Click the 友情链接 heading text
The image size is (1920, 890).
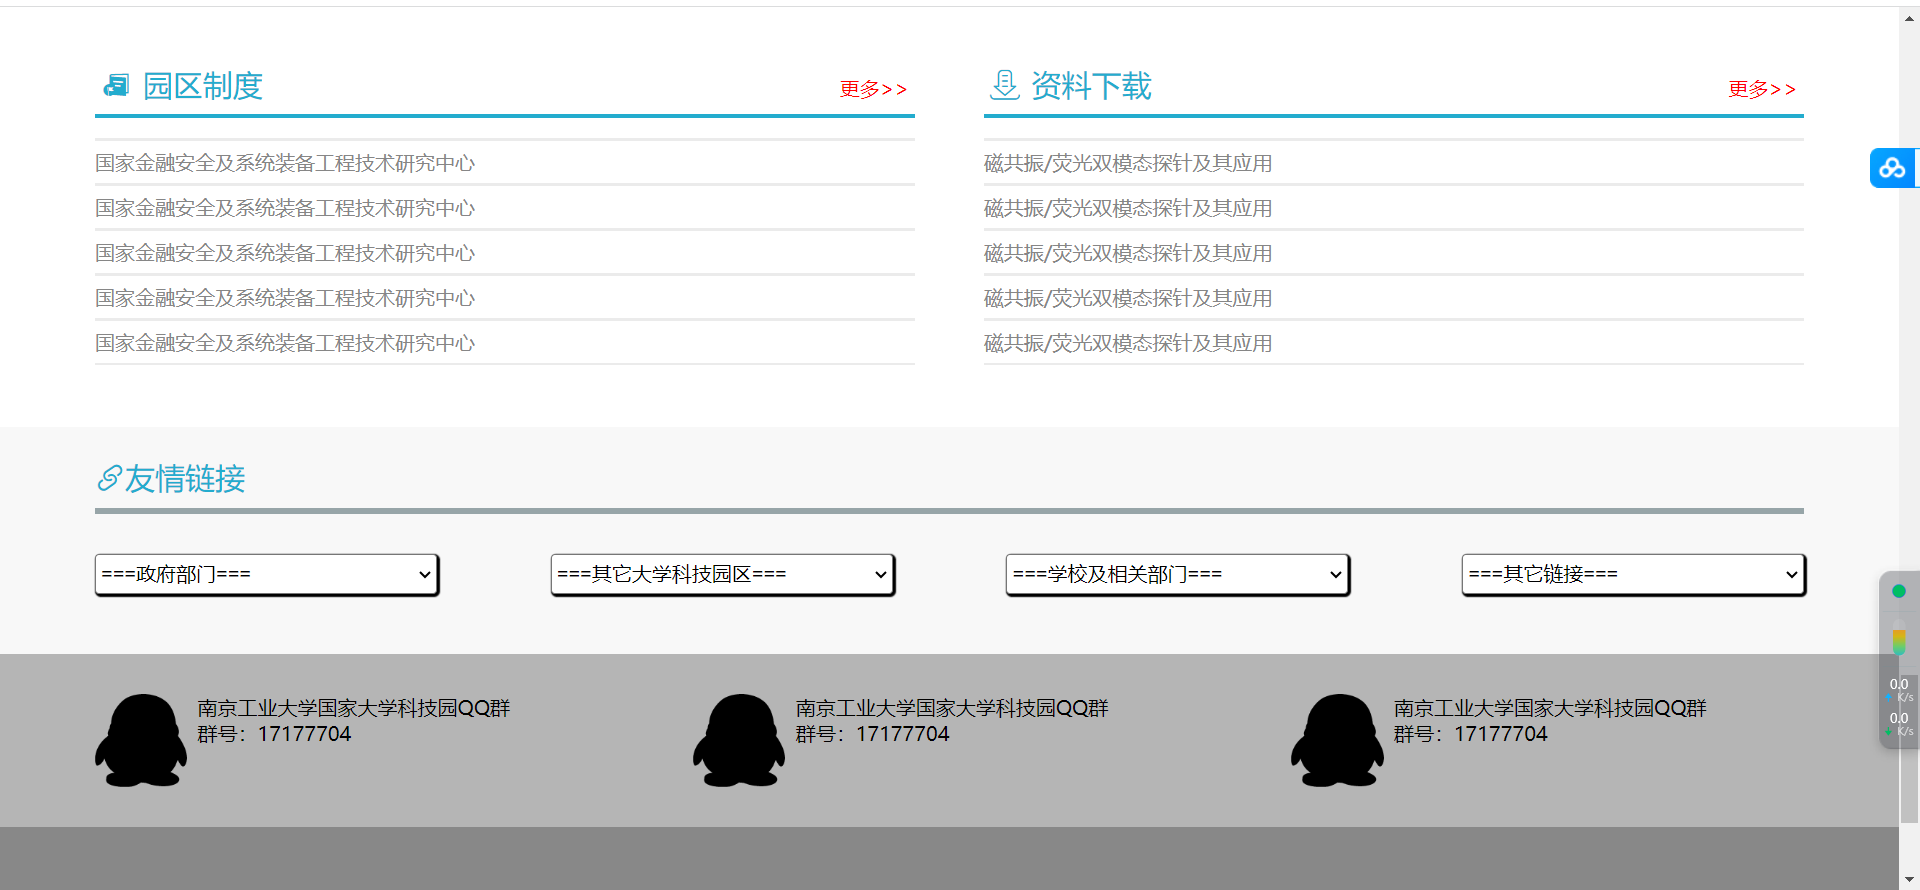click(185, 479)
